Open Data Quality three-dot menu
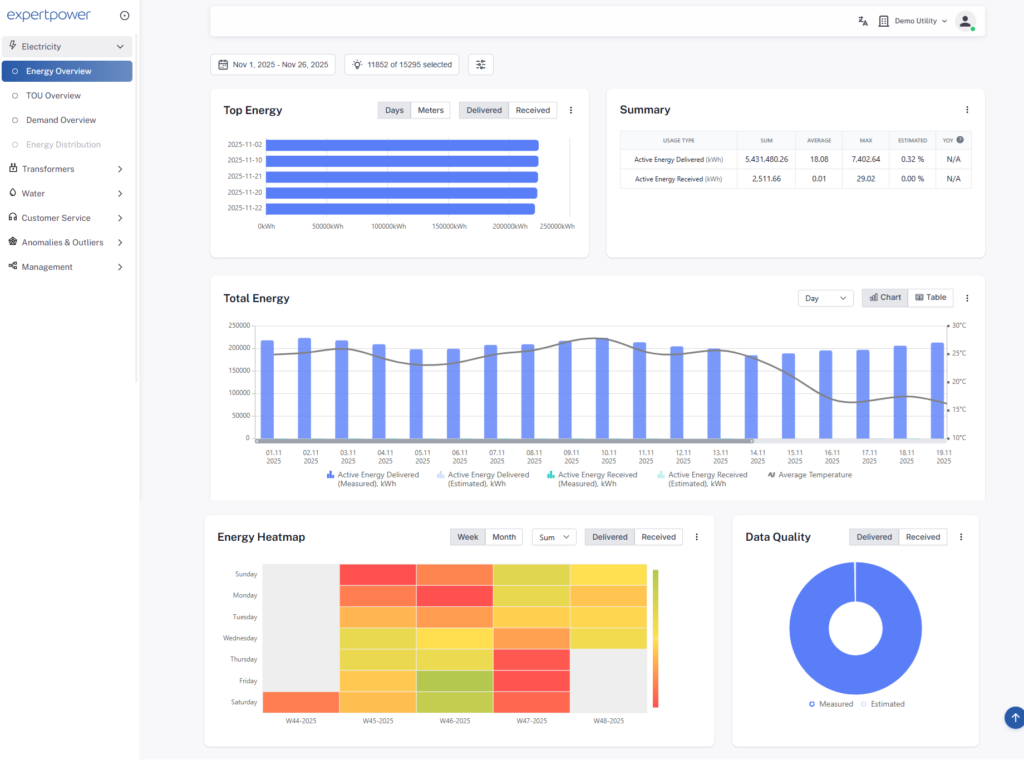The height and width of the screenshot is (770, 1024). click(961, 537)
